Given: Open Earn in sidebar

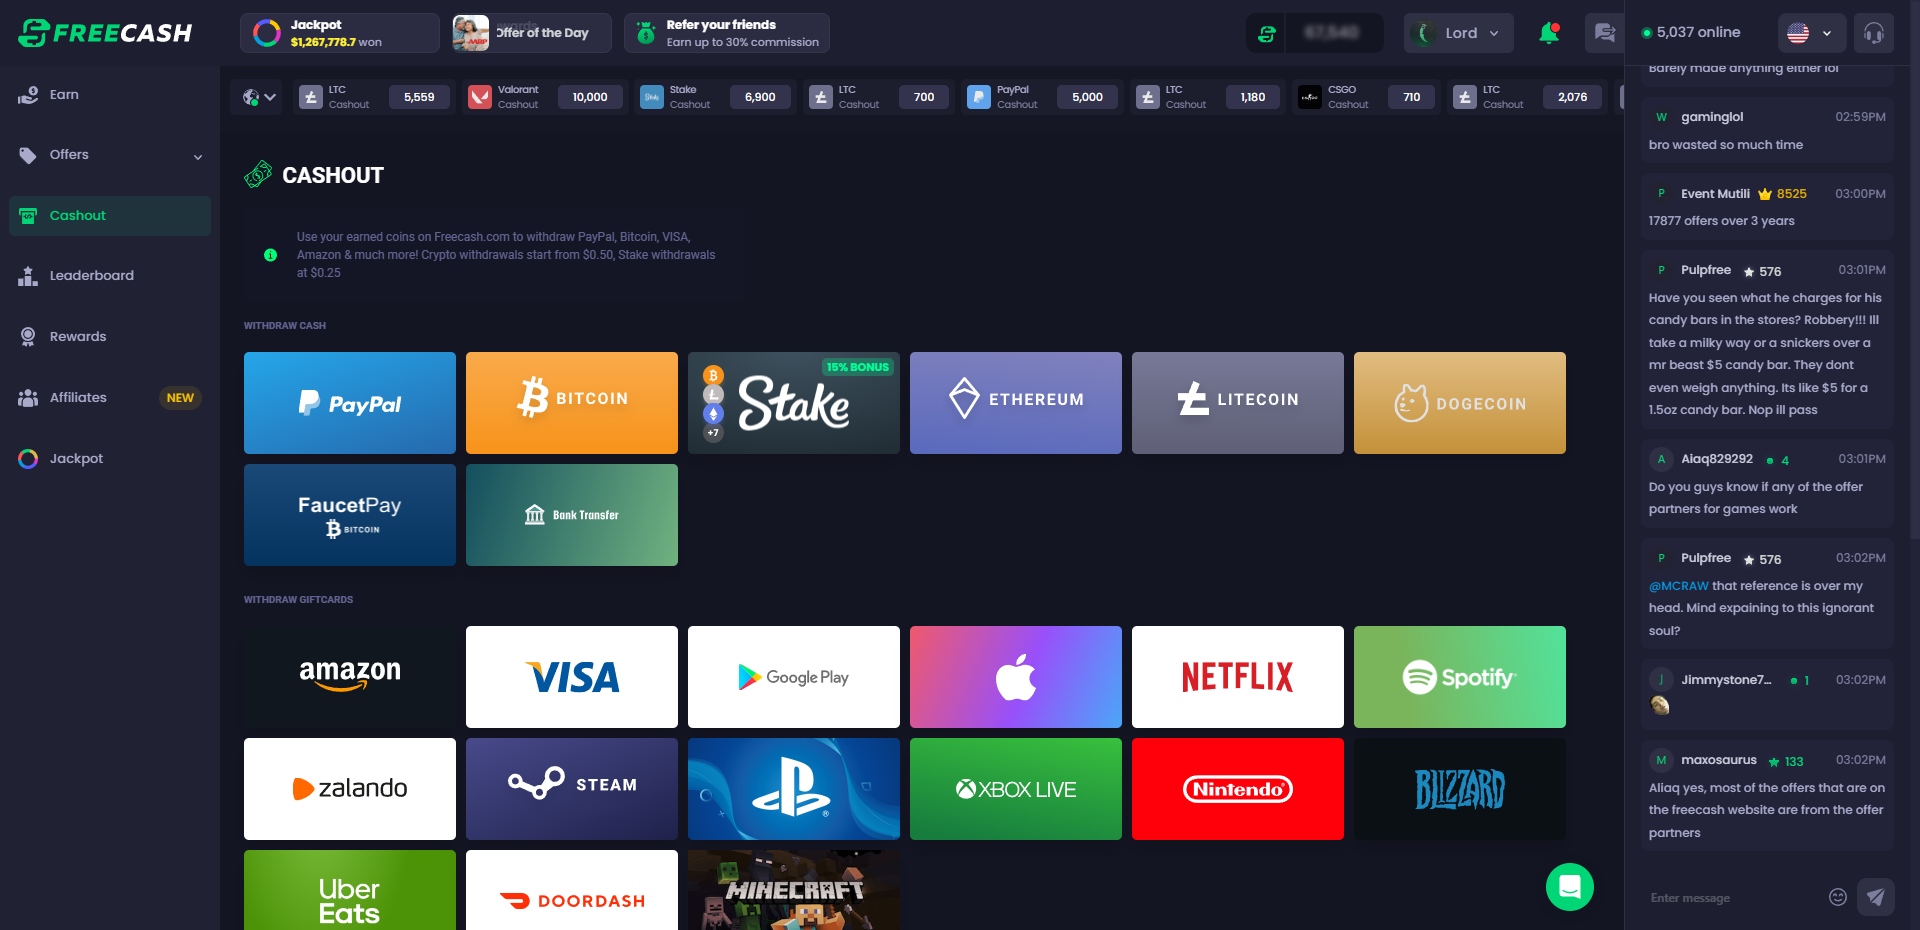Looking at the screenshot, I should point(110,95).
